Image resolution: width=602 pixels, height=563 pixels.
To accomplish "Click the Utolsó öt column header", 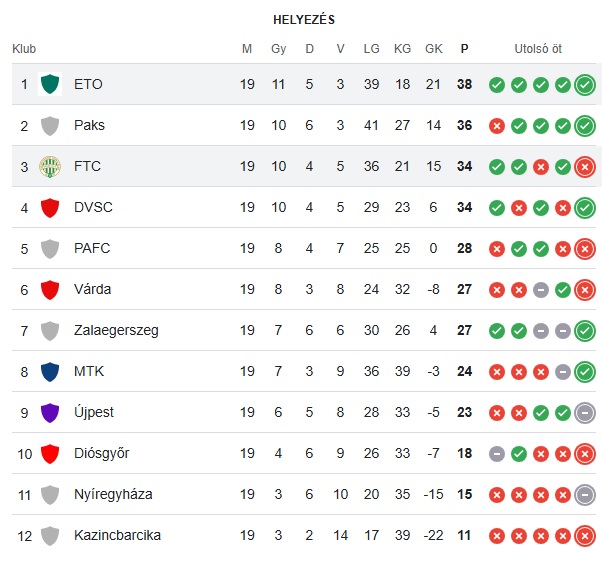I will (x=538, y=48).
